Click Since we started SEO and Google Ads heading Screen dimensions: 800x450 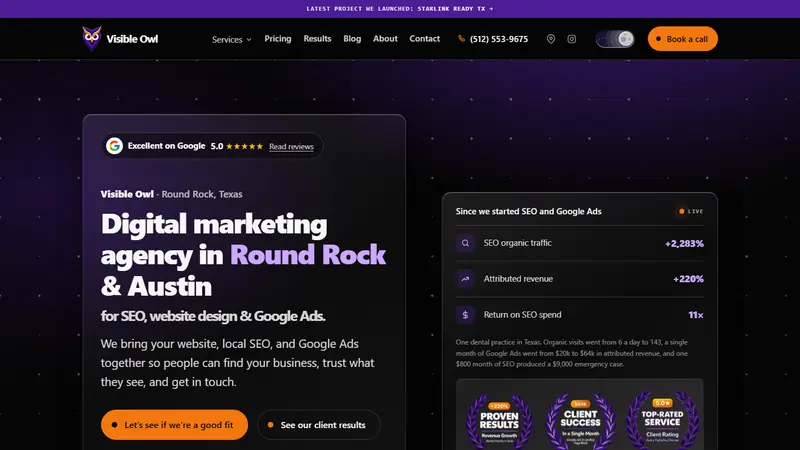pos(529,211)
